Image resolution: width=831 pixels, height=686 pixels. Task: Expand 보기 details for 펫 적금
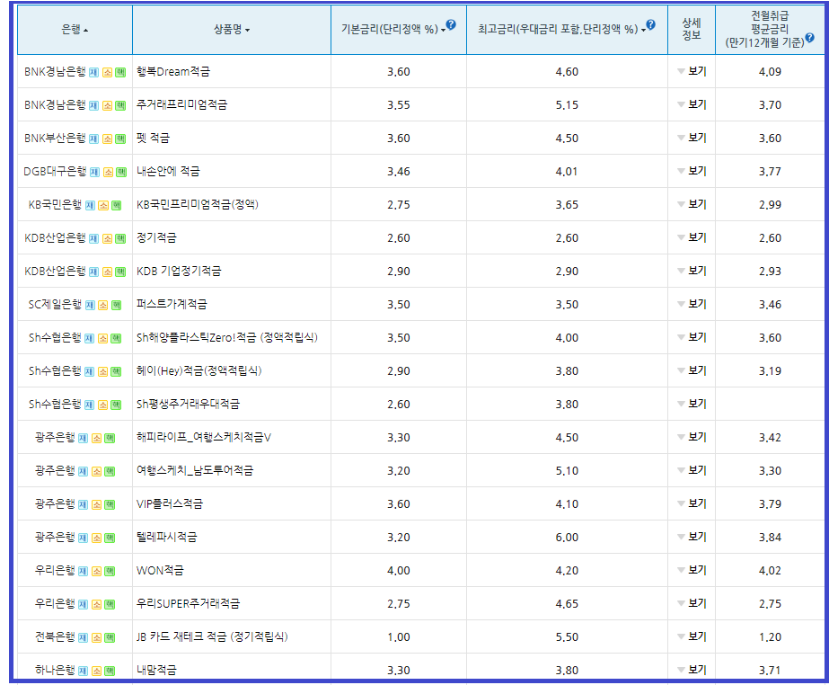[x=692, y=138]
